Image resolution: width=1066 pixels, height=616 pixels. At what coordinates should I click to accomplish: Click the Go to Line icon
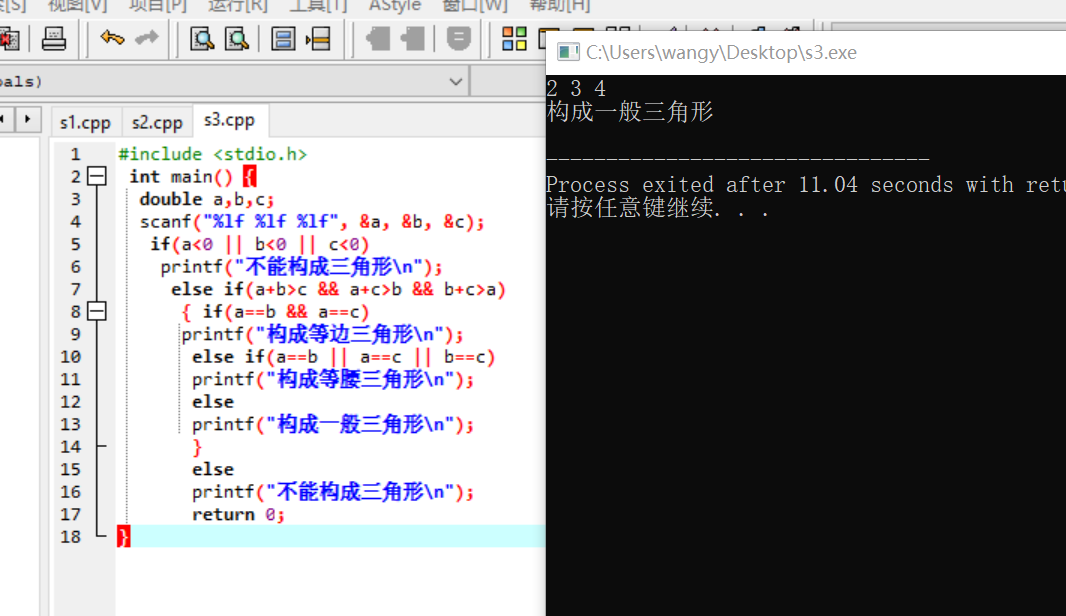[x=317, y=39]
